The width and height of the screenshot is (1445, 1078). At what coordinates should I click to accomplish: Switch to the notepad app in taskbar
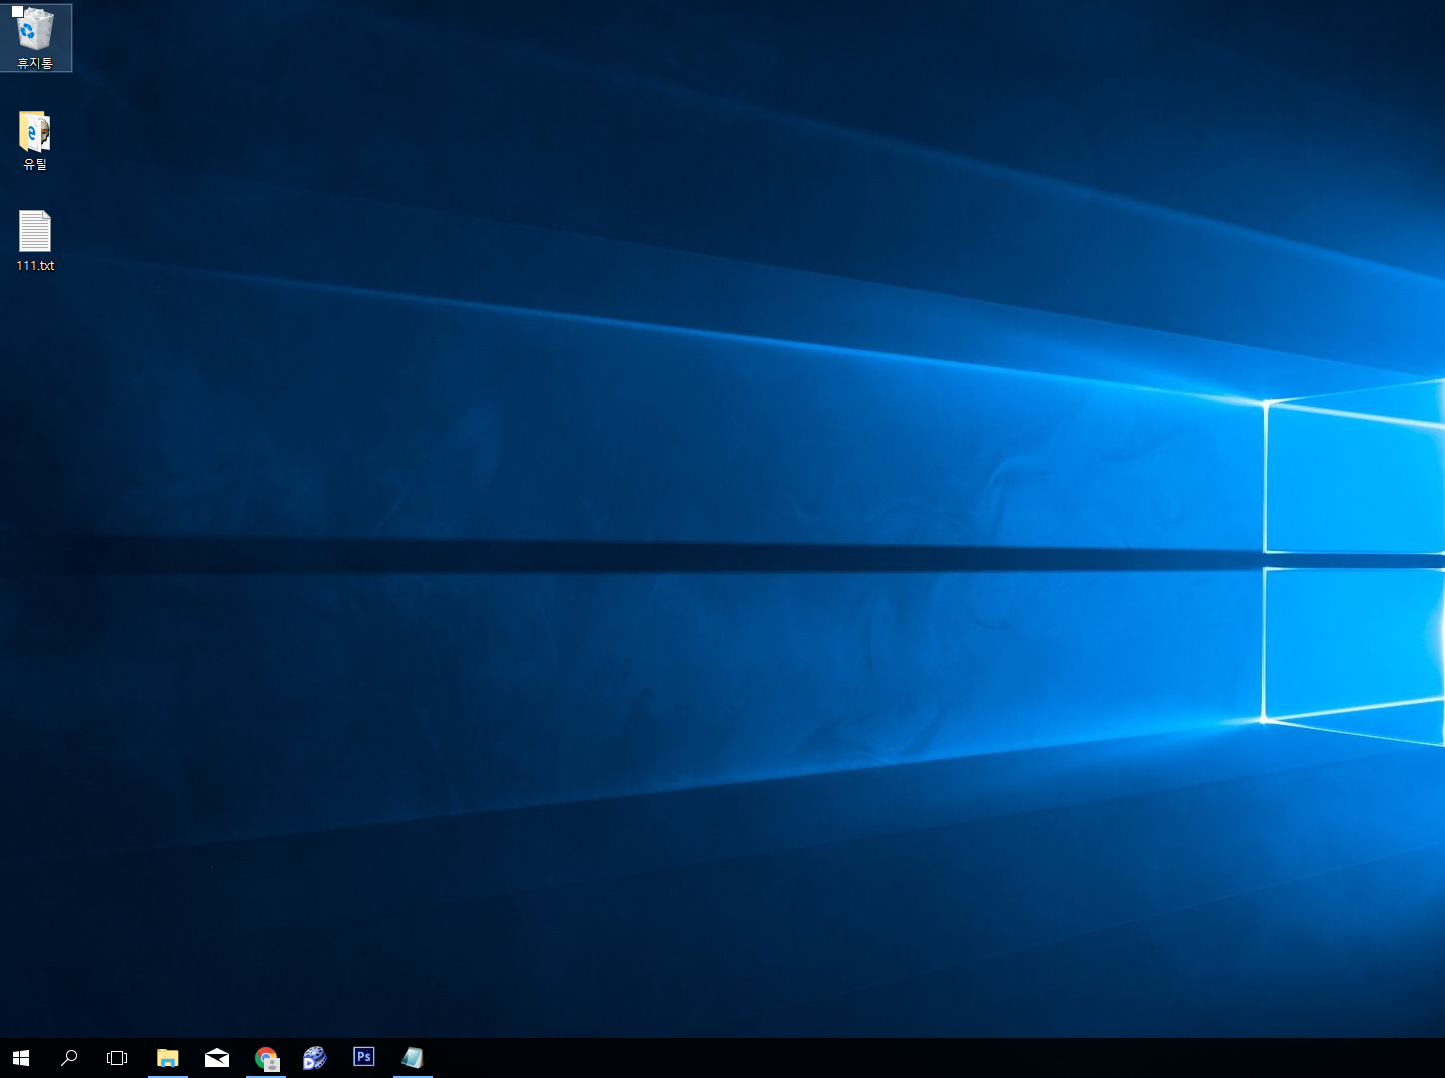click(x=413, y=1058)
